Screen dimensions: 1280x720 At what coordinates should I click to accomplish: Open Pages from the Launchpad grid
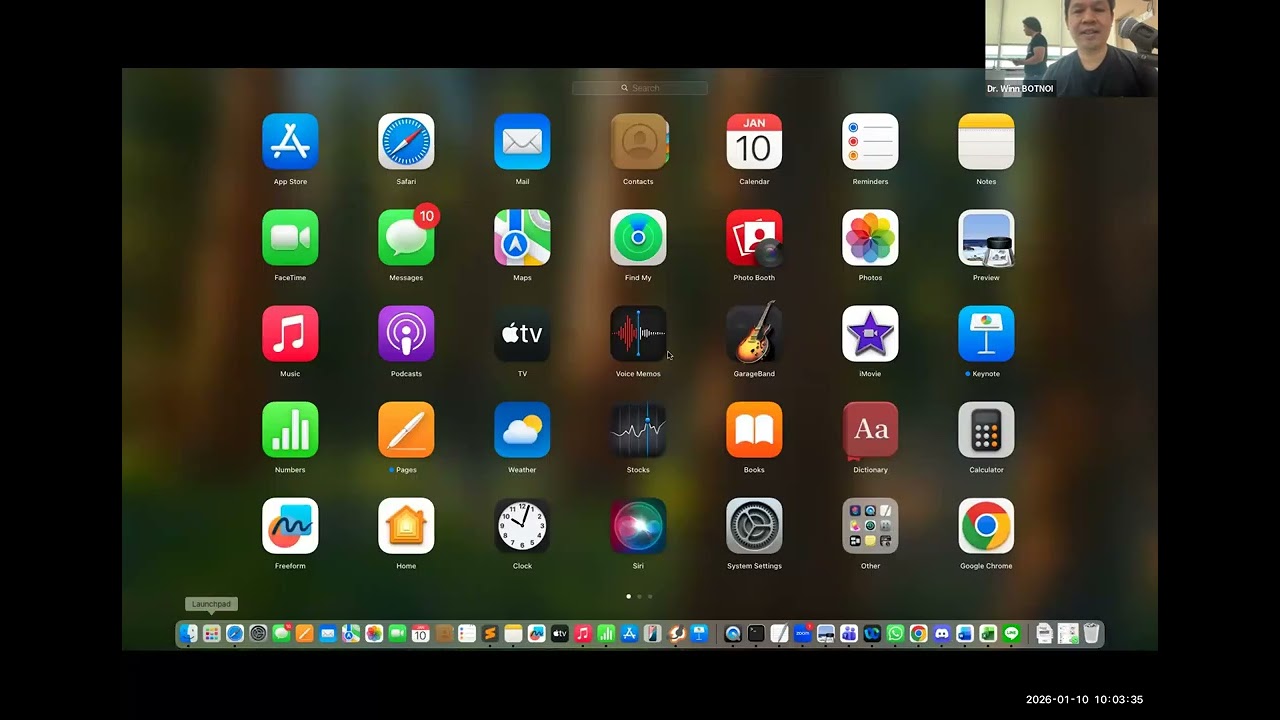[x=406, y=429]
